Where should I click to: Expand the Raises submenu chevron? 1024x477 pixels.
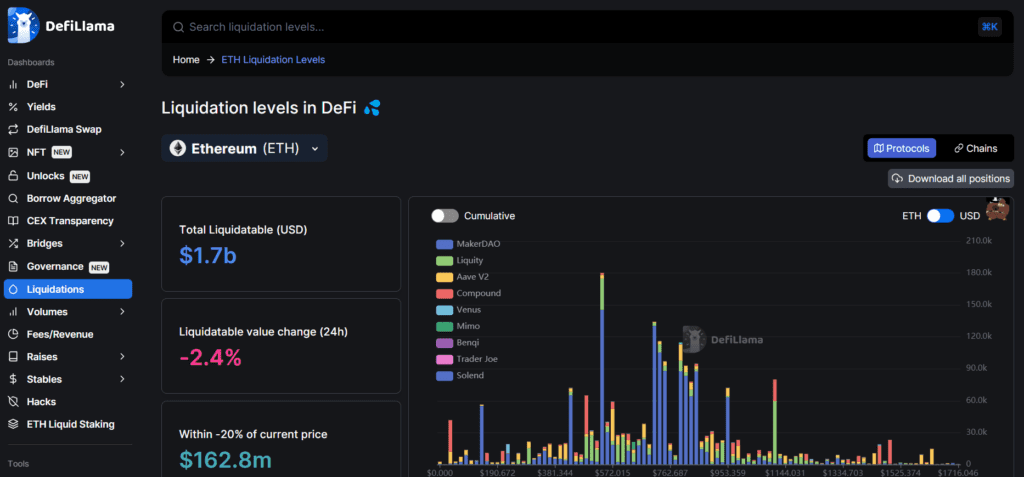[122, 357]
